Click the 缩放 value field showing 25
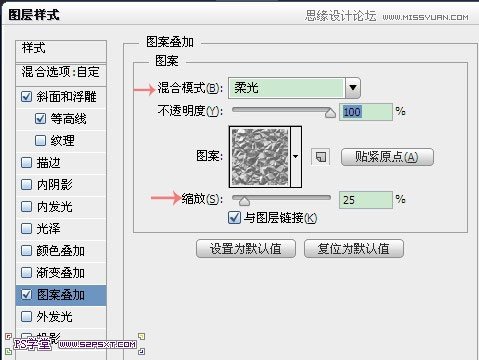479x360 pixels. coord(366,200)
